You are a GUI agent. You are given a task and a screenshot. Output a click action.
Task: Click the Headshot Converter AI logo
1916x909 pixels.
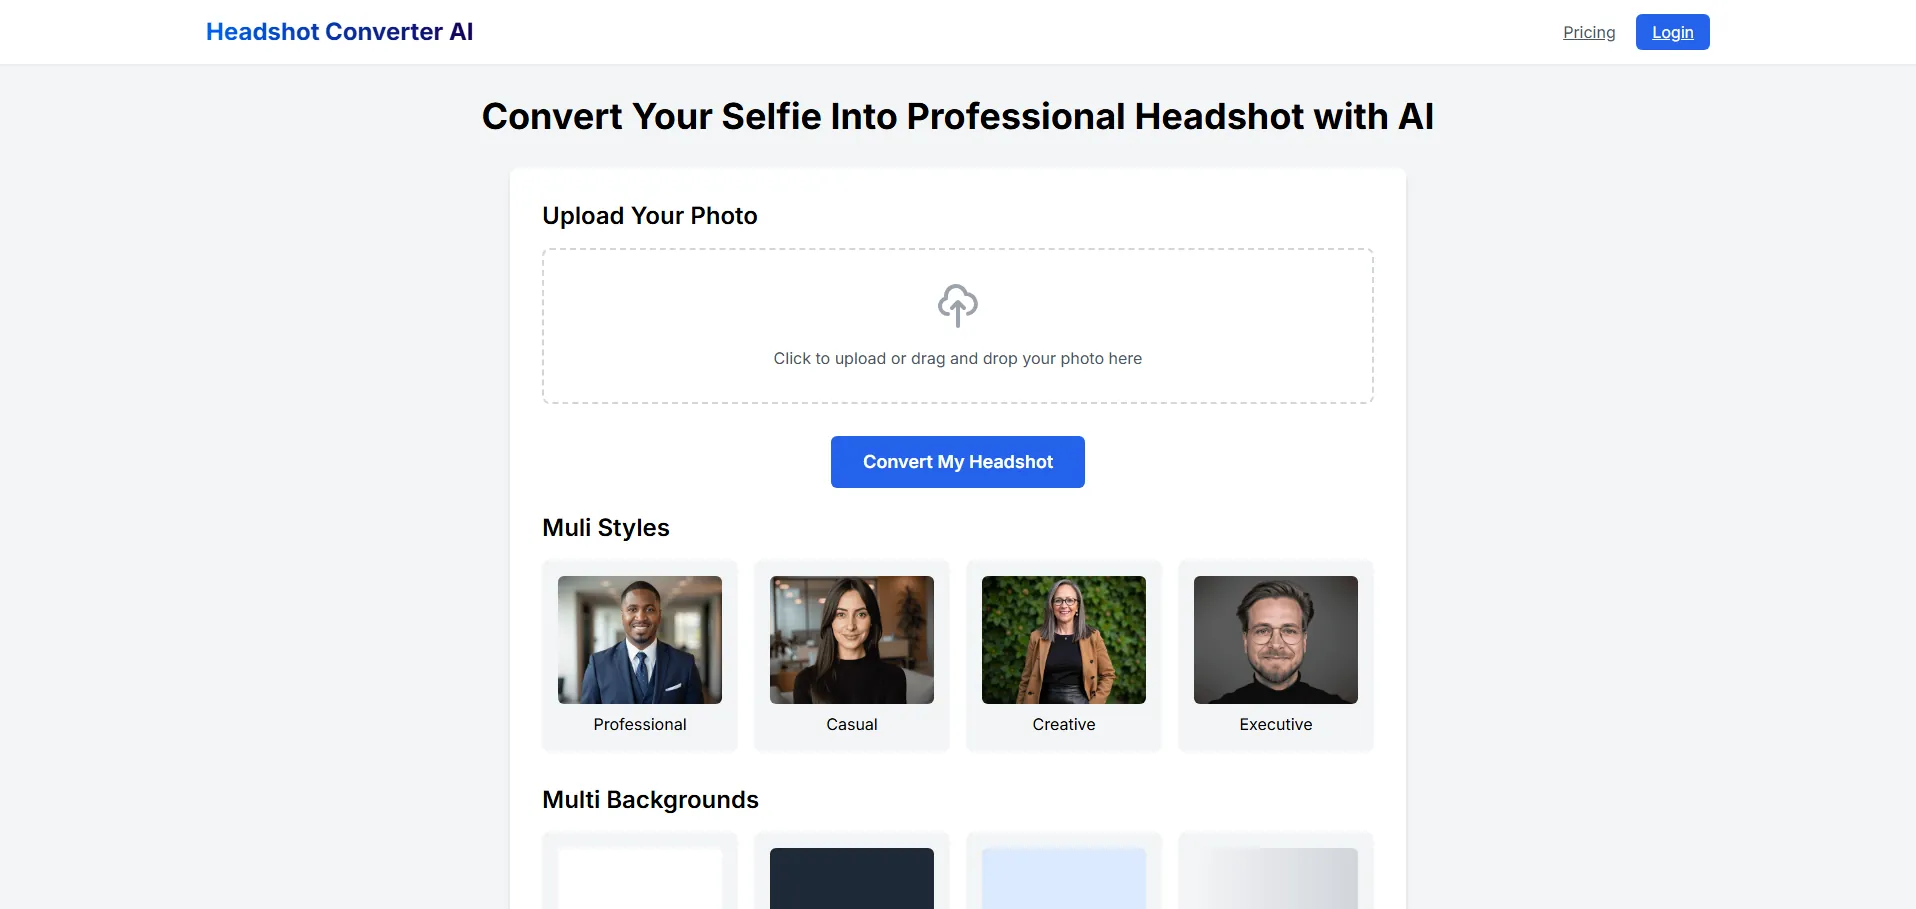[339, 32]
